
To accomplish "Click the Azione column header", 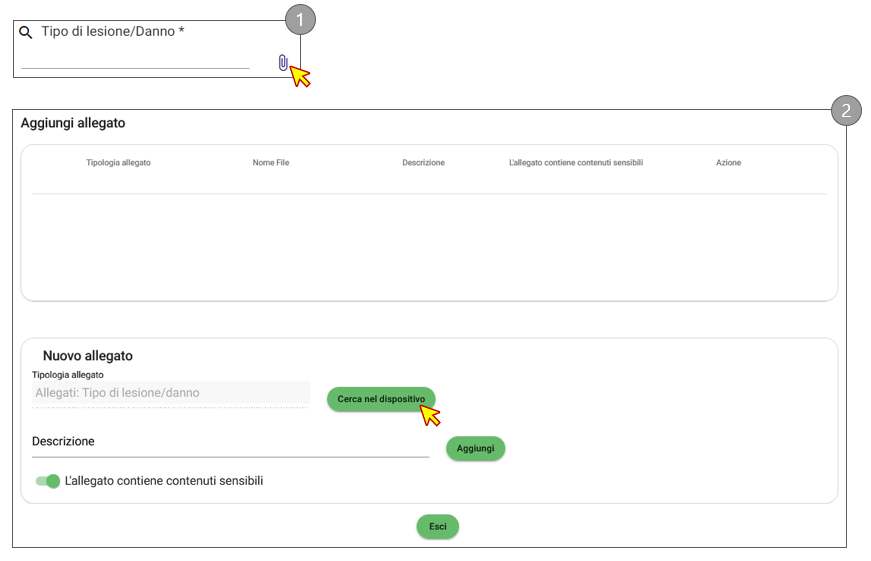I will click(x=728, y=163).
